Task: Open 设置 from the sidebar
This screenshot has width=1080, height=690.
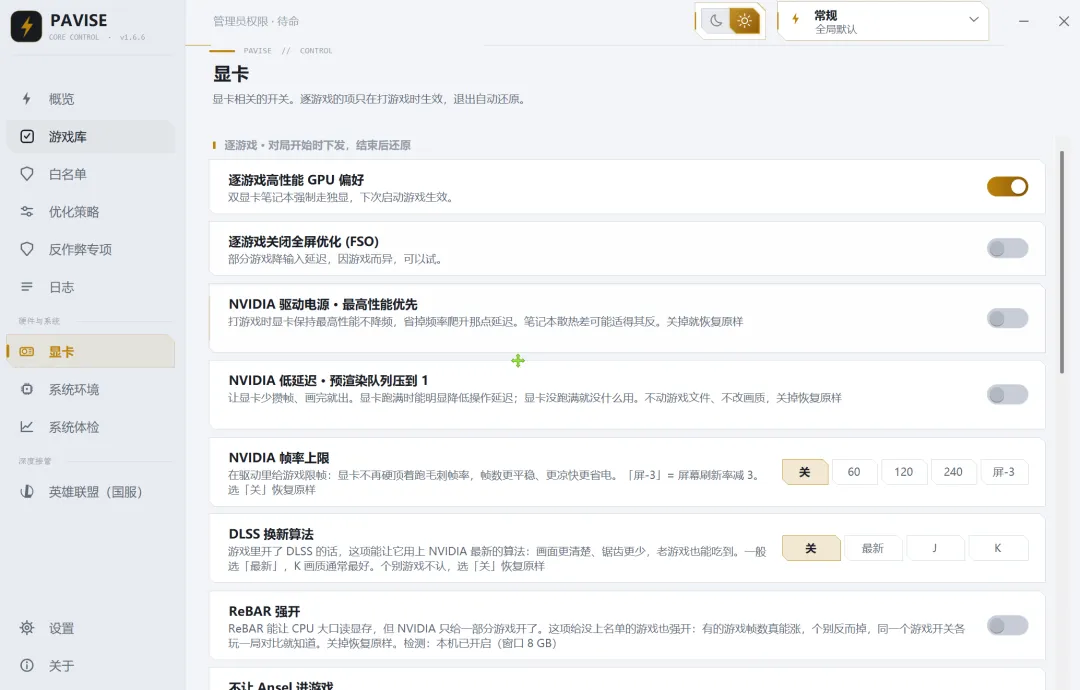Action: click(x=90, y=627)
